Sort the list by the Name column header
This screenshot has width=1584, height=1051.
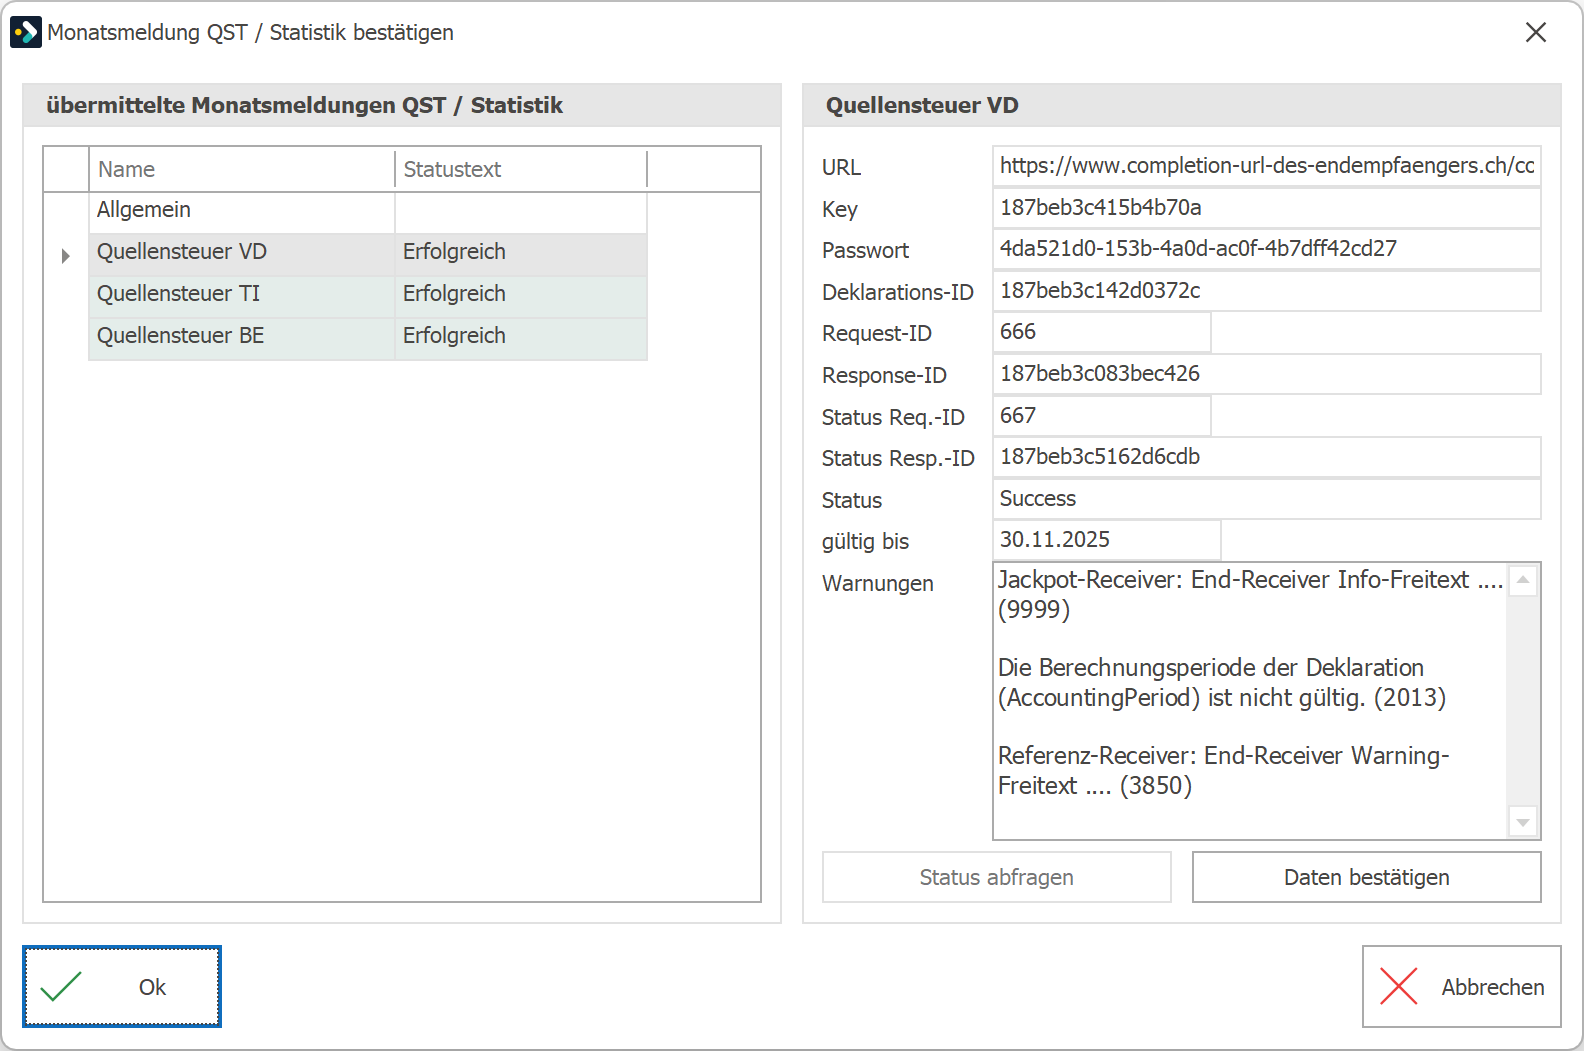242,169
